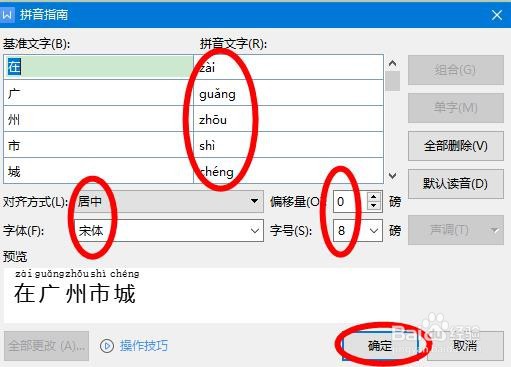
Task: Click the 全部更改(A) button
Action: point(46,346)
